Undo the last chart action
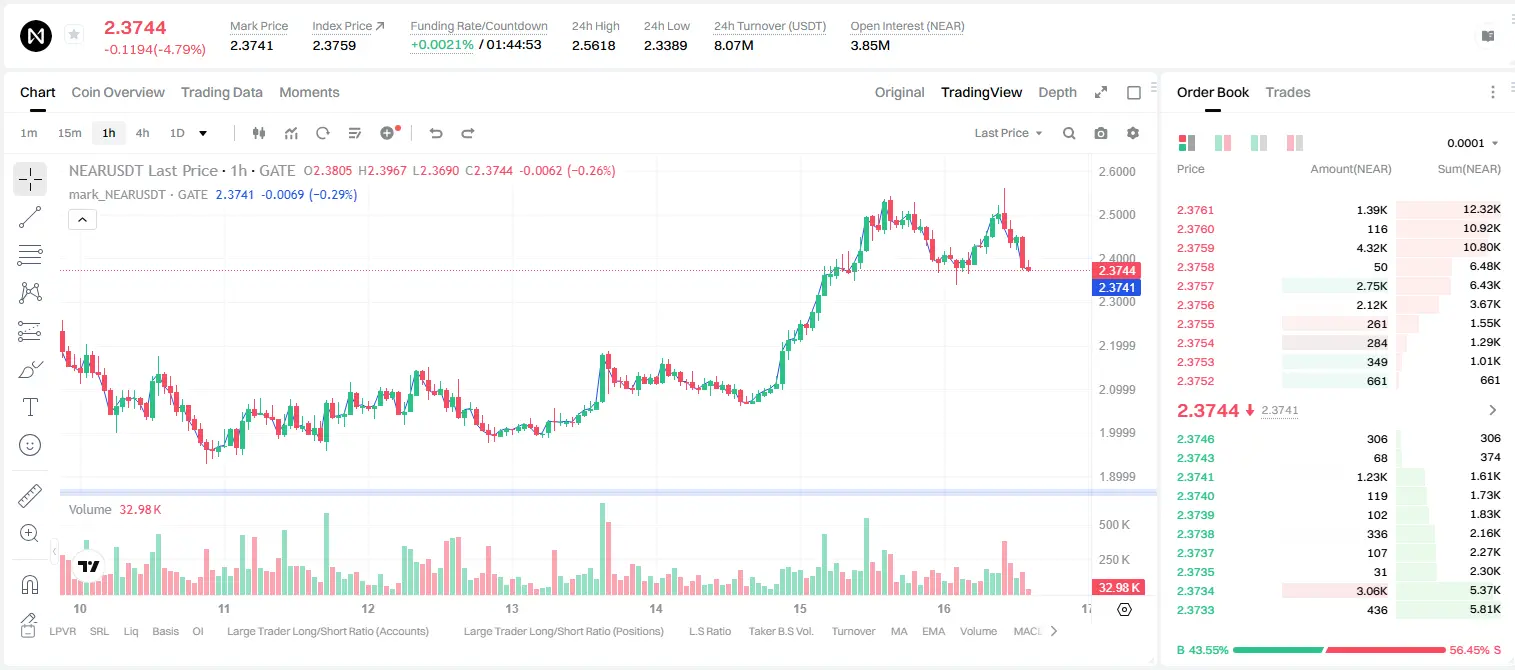1515x670 pixels. point(436,133)
